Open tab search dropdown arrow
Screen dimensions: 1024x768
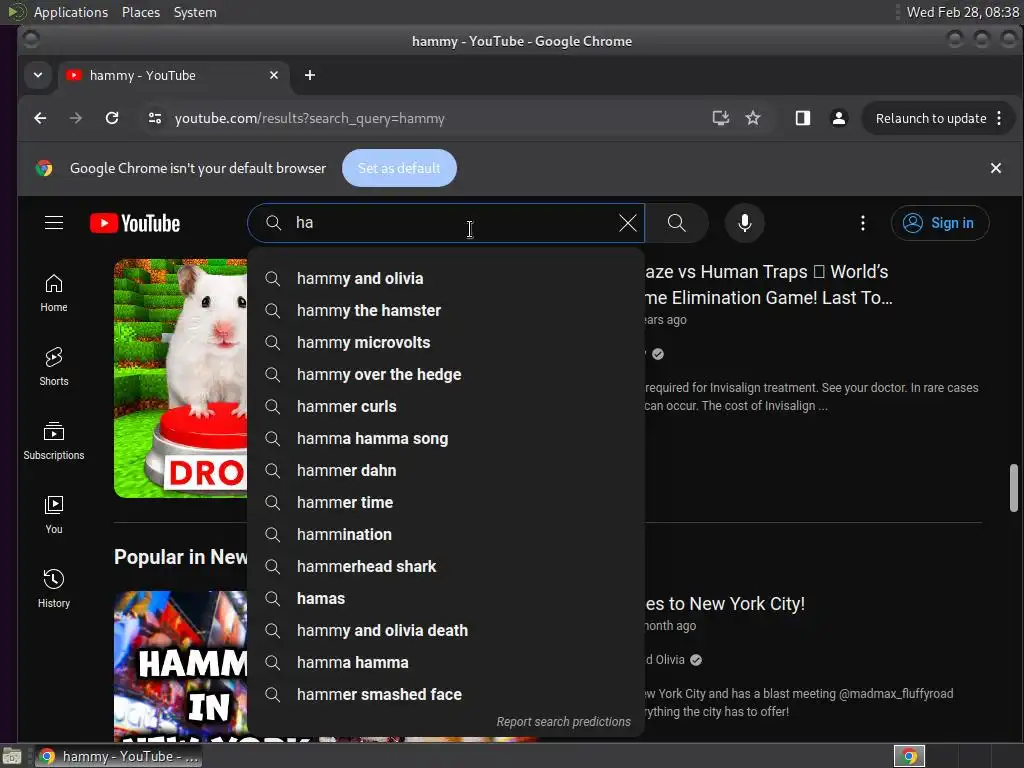tap(38, 75)
